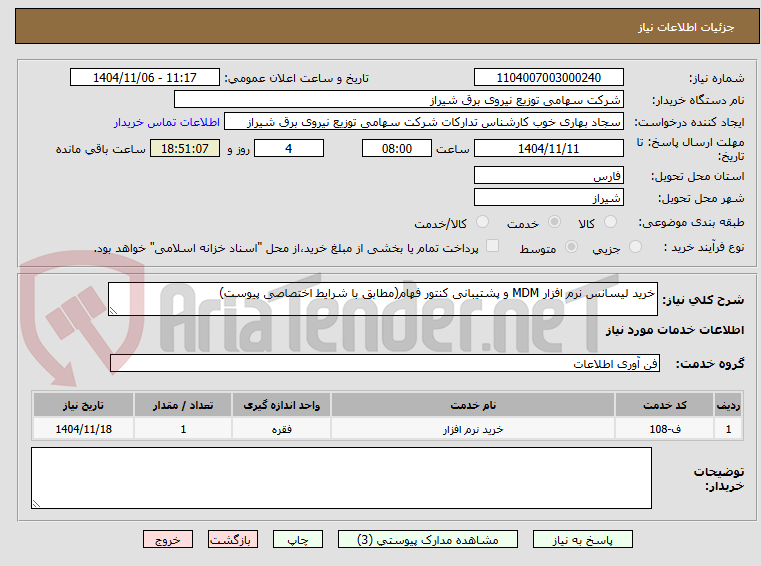
Task: Select the کالا/خدمت radio button
Action: 482,222
